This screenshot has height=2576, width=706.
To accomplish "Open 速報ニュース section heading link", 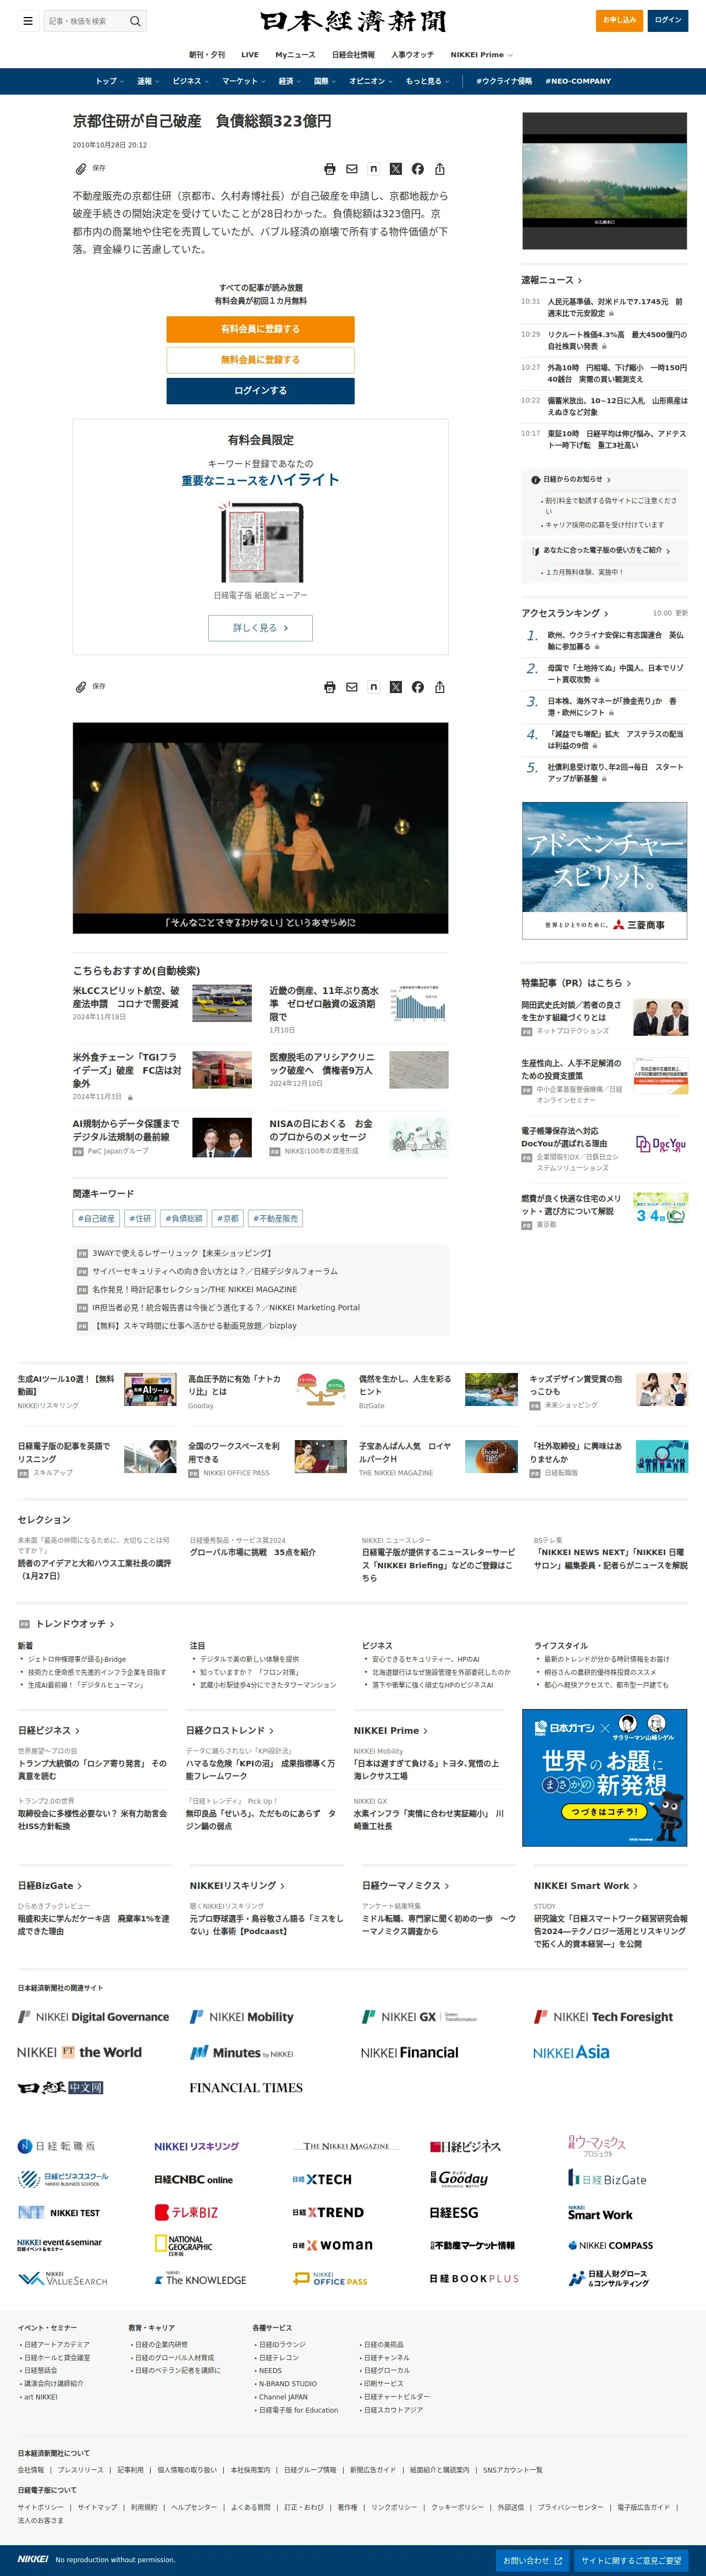I will (551, 280).
